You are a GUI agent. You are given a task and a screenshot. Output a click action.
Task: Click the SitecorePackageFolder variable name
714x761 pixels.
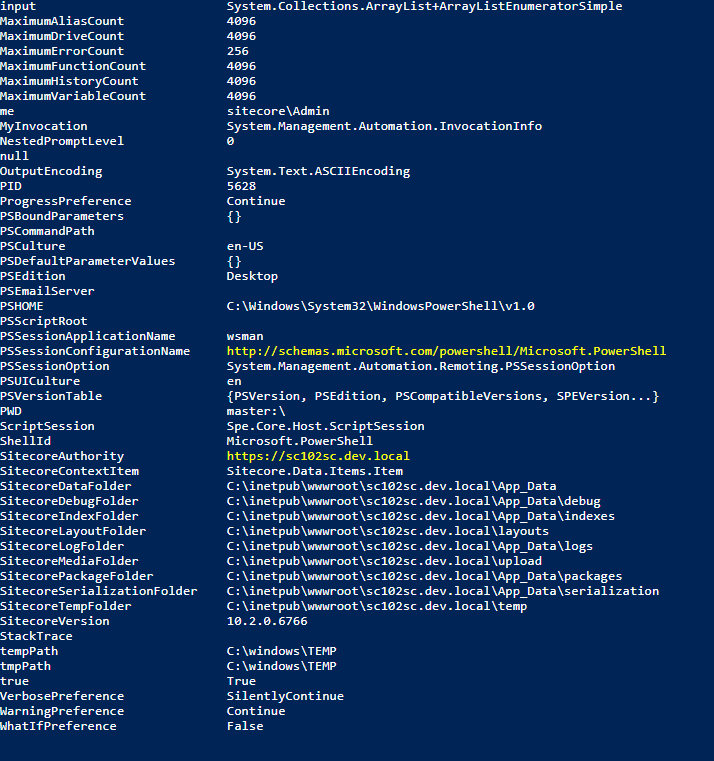tap(77, 576)
